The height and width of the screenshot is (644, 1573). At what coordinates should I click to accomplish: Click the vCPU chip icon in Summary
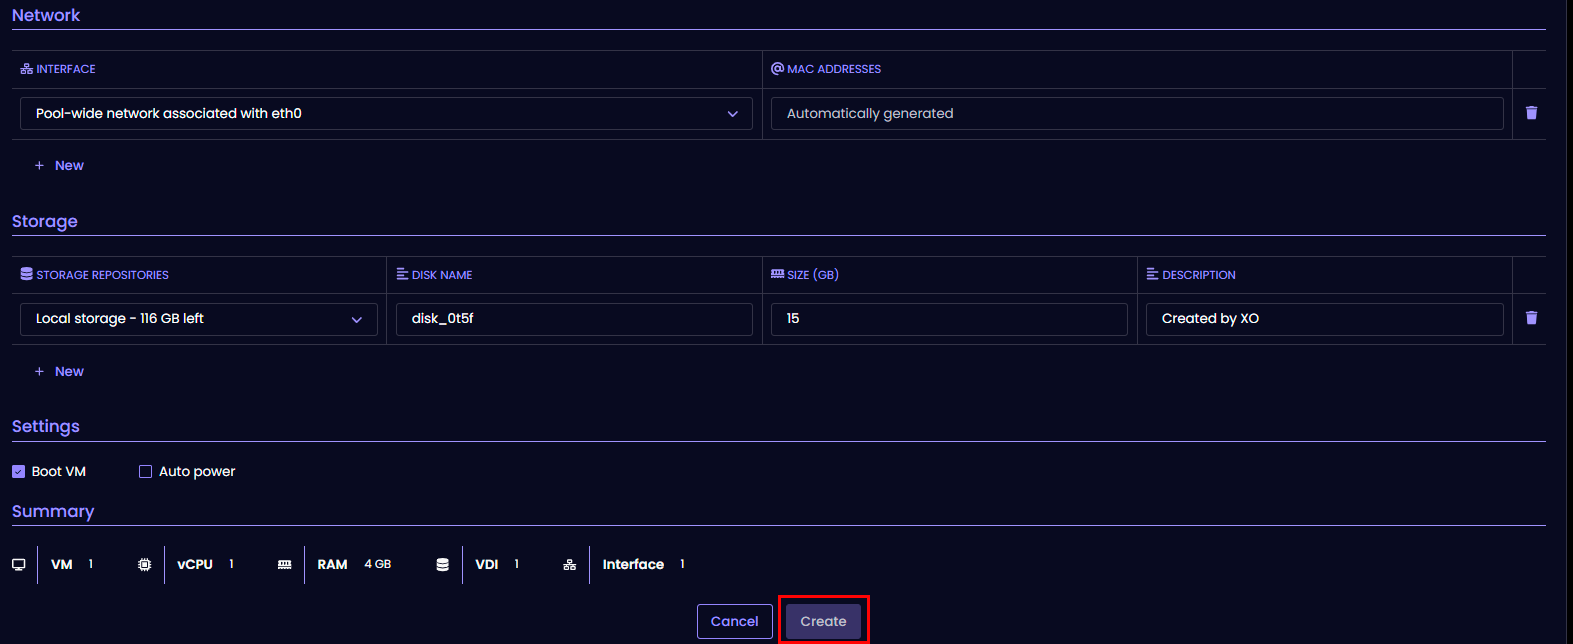(145, 565)
